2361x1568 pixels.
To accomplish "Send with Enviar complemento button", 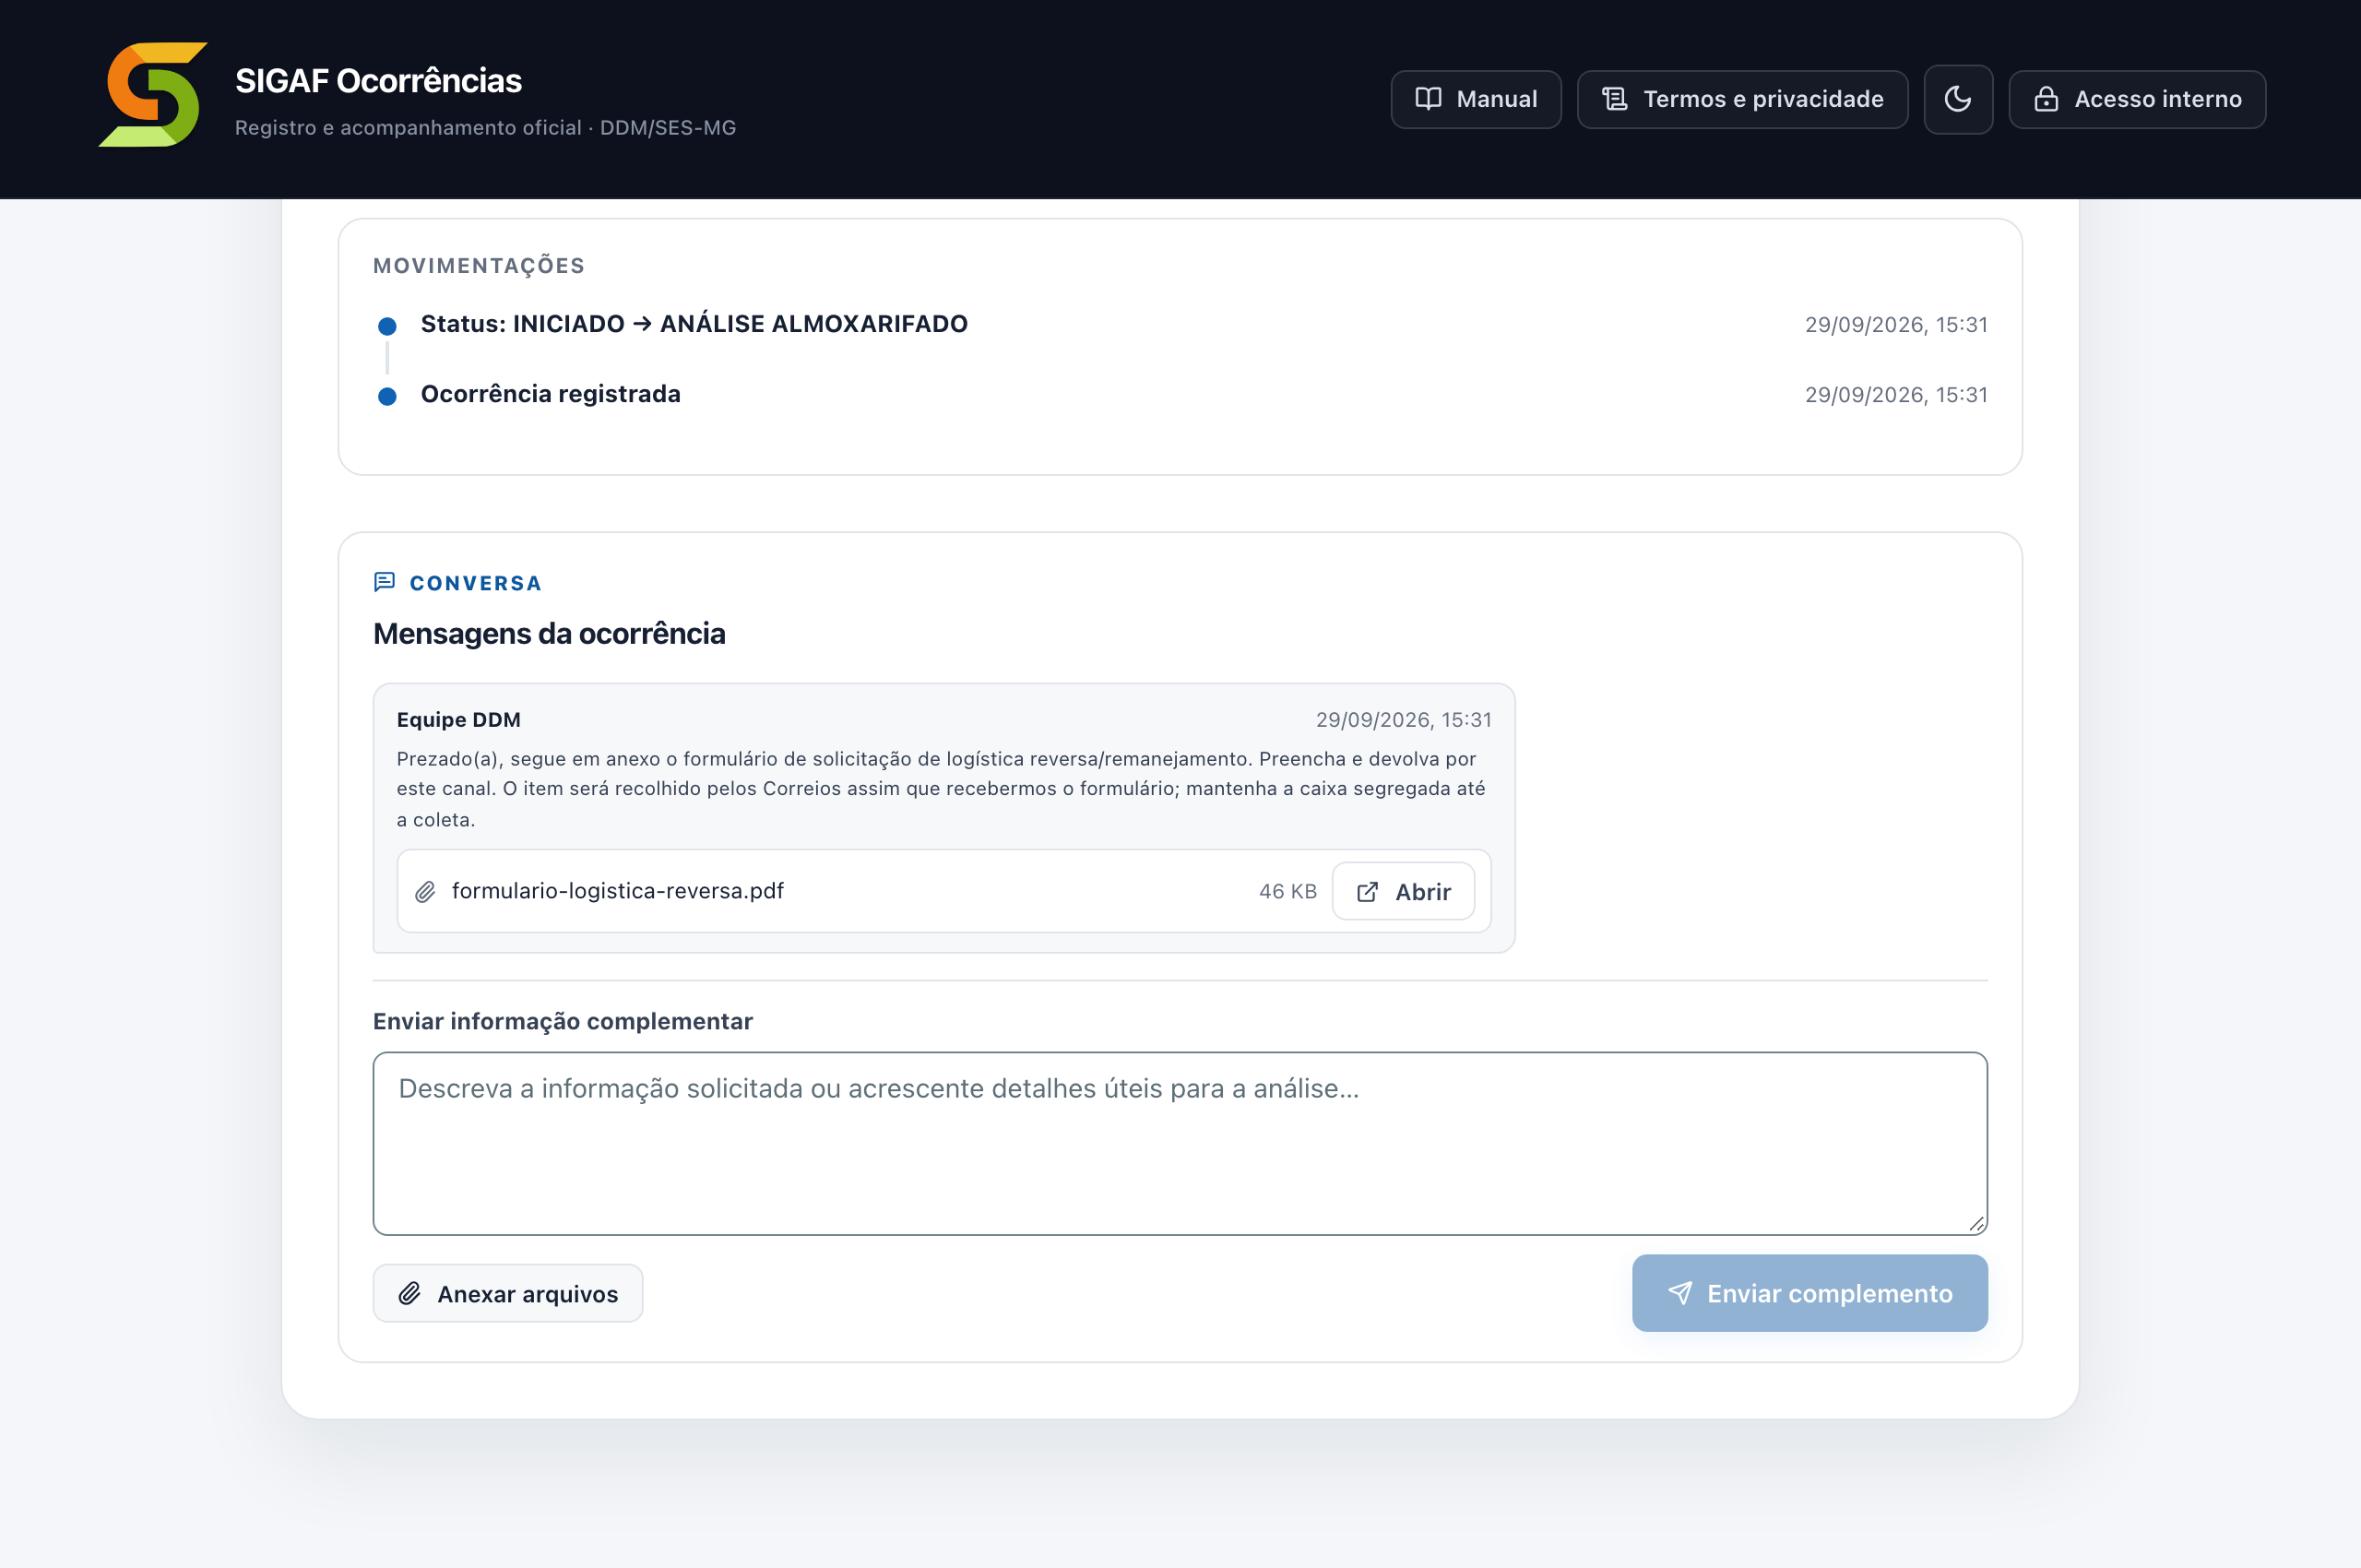I will pos(1809,1292).
